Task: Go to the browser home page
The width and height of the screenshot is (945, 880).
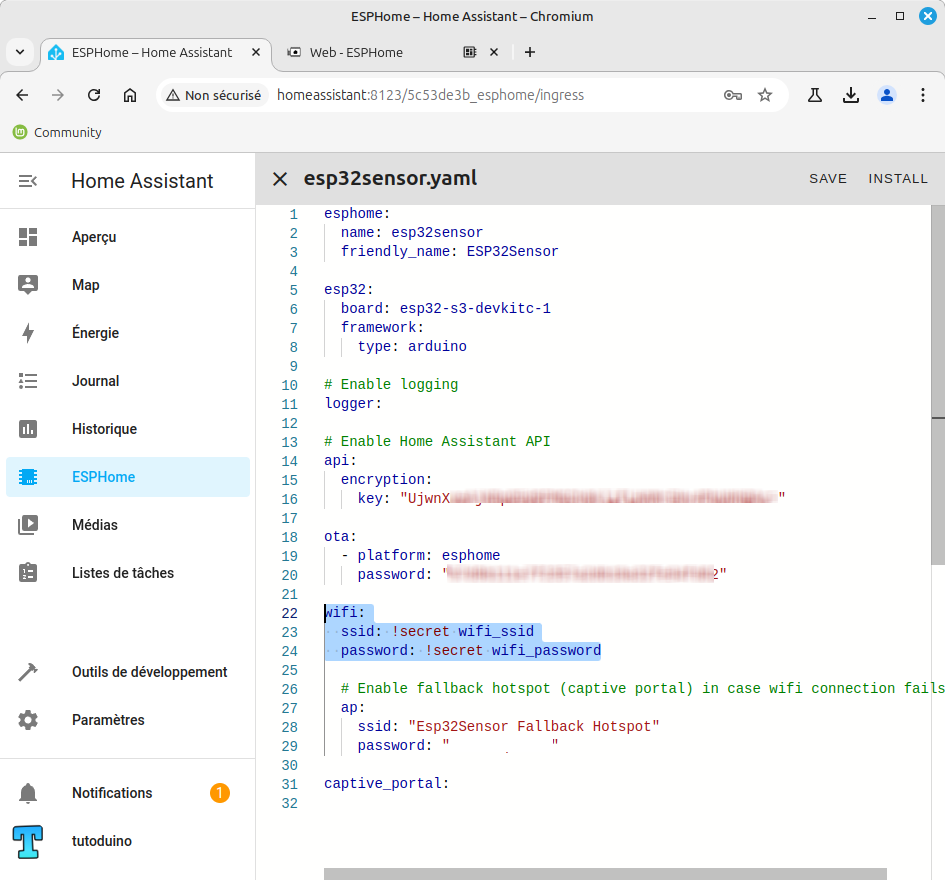Action: tap(130, 95)
